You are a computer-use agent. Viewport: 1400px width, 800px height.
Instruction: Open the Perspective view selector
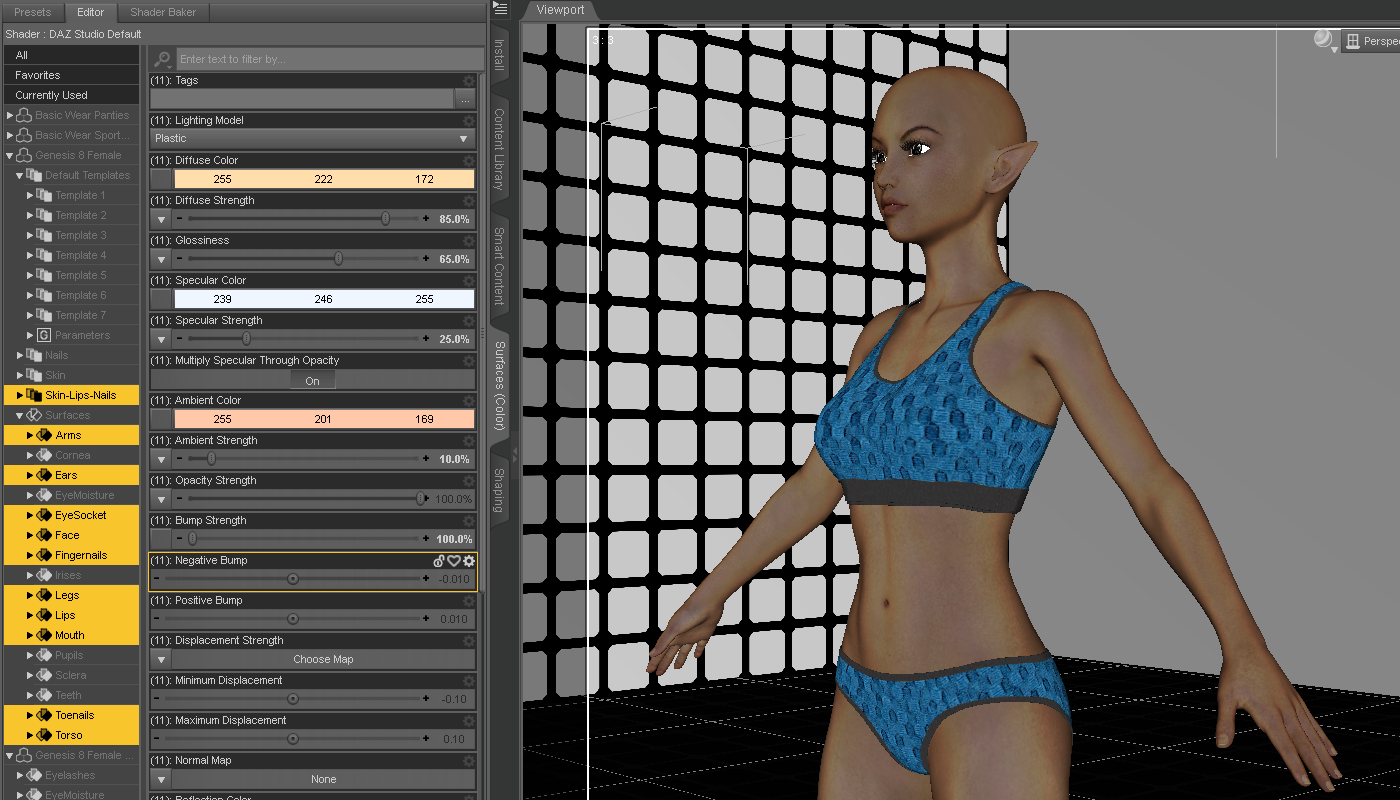click(x=1370, y=41)
